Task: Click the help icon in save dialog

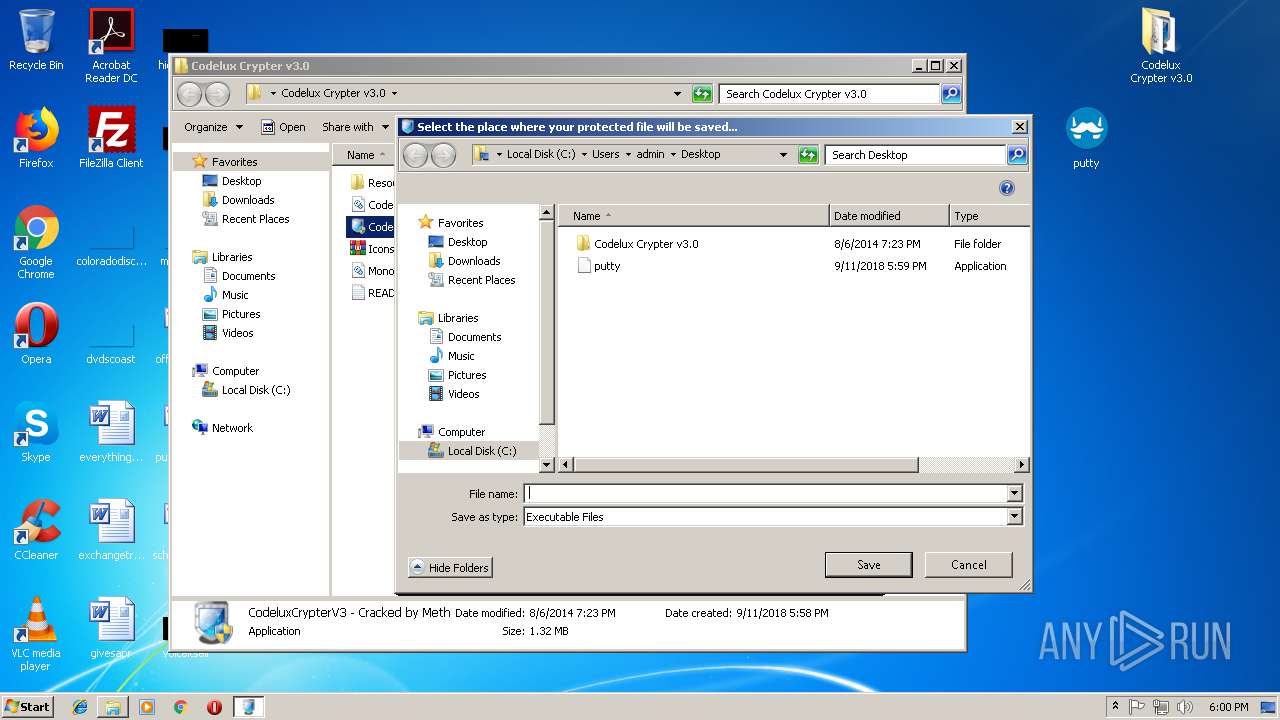Action: click(1007, 188)
